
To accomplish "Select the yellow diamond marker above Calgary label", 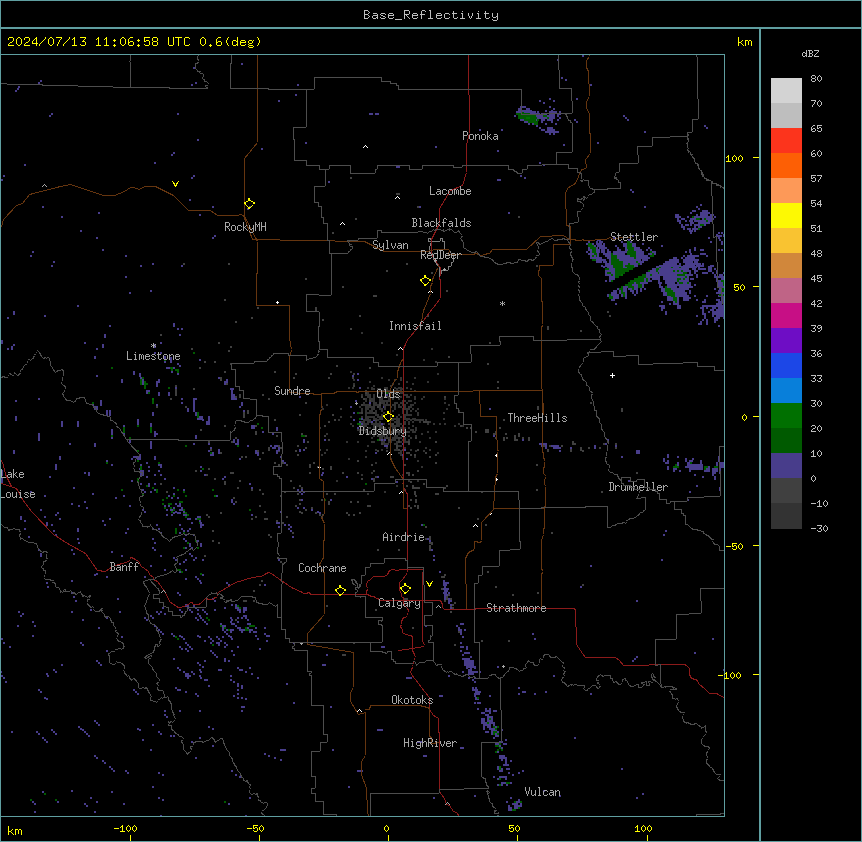I will (x=405, y=589).
